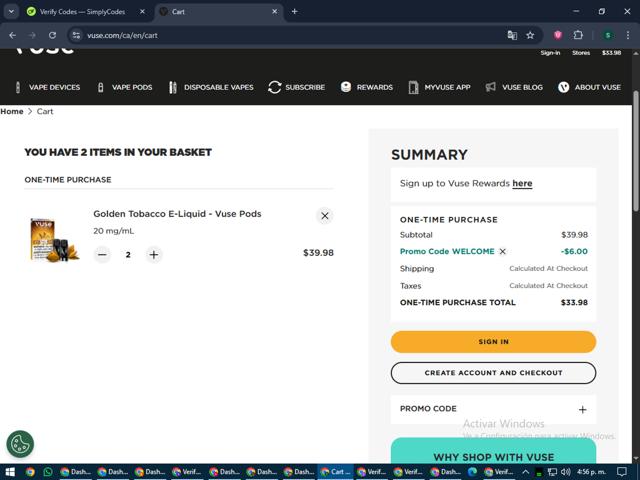Go to the Subscribe page
Viewport: 640px width, 480px height.
pyautogui.click(x=296, y=87)
